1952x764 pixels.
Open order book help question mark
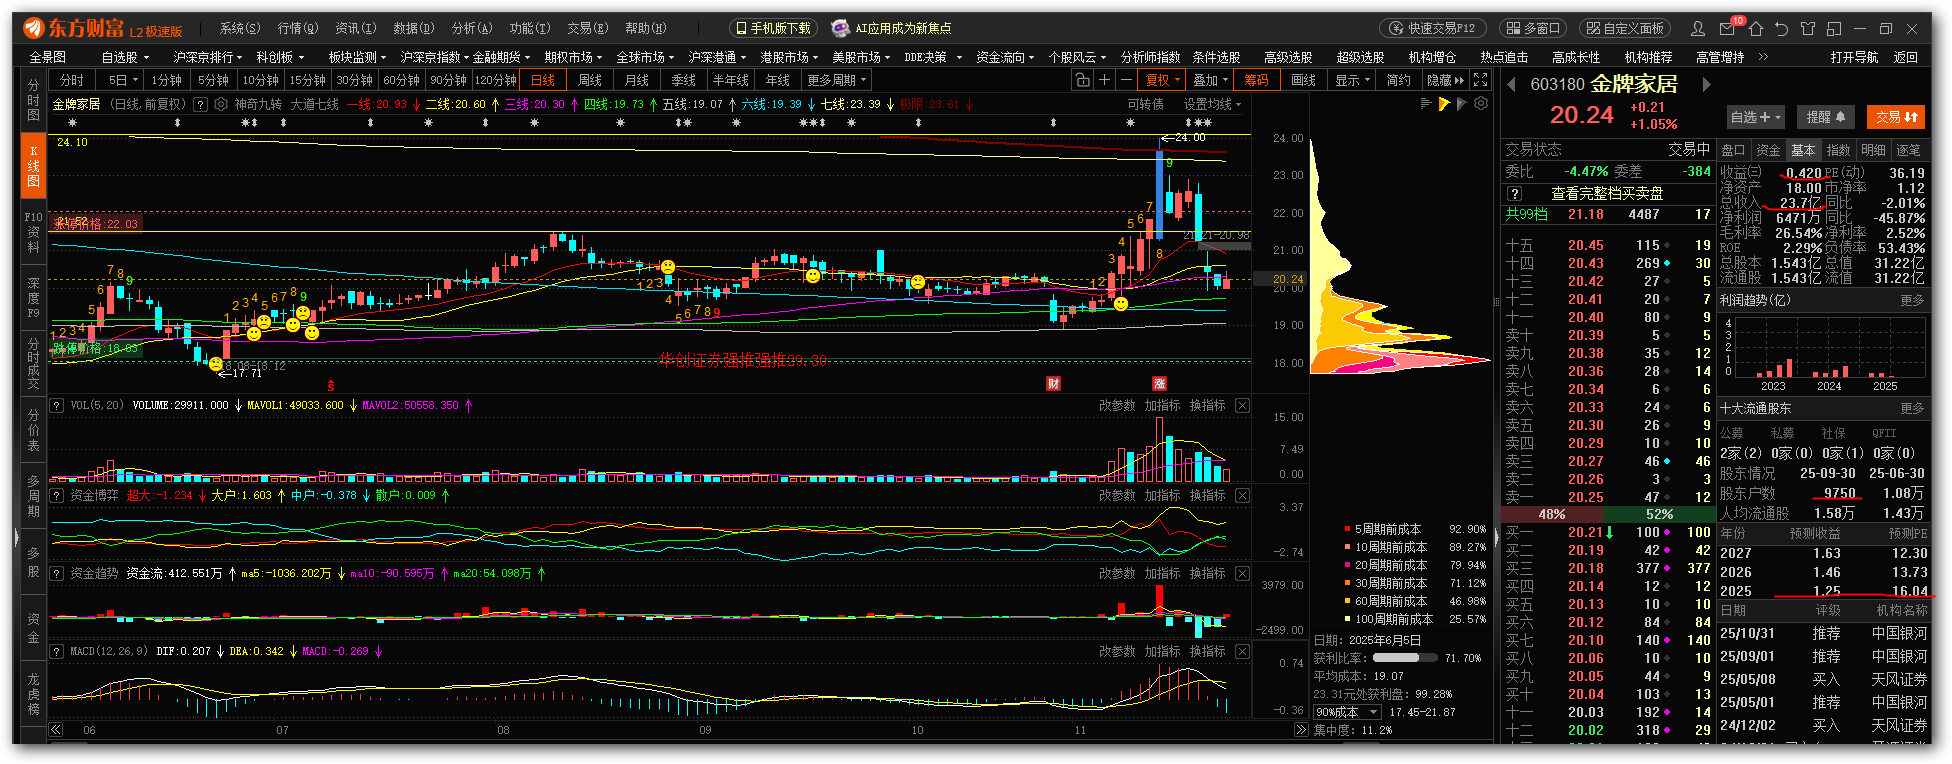(1514, 194)
